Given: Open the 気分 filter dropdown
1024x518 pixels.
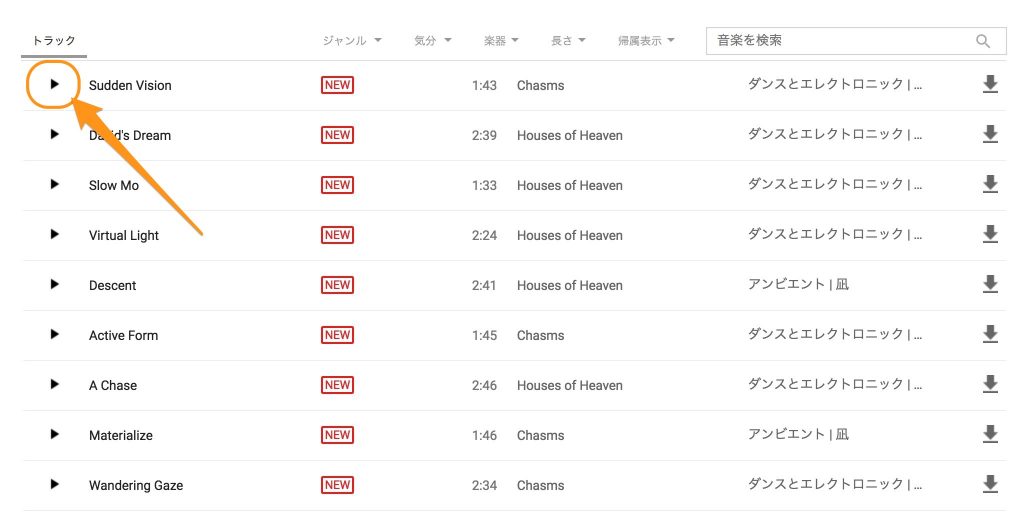Looking at the screenshot, I should (432, 41).
